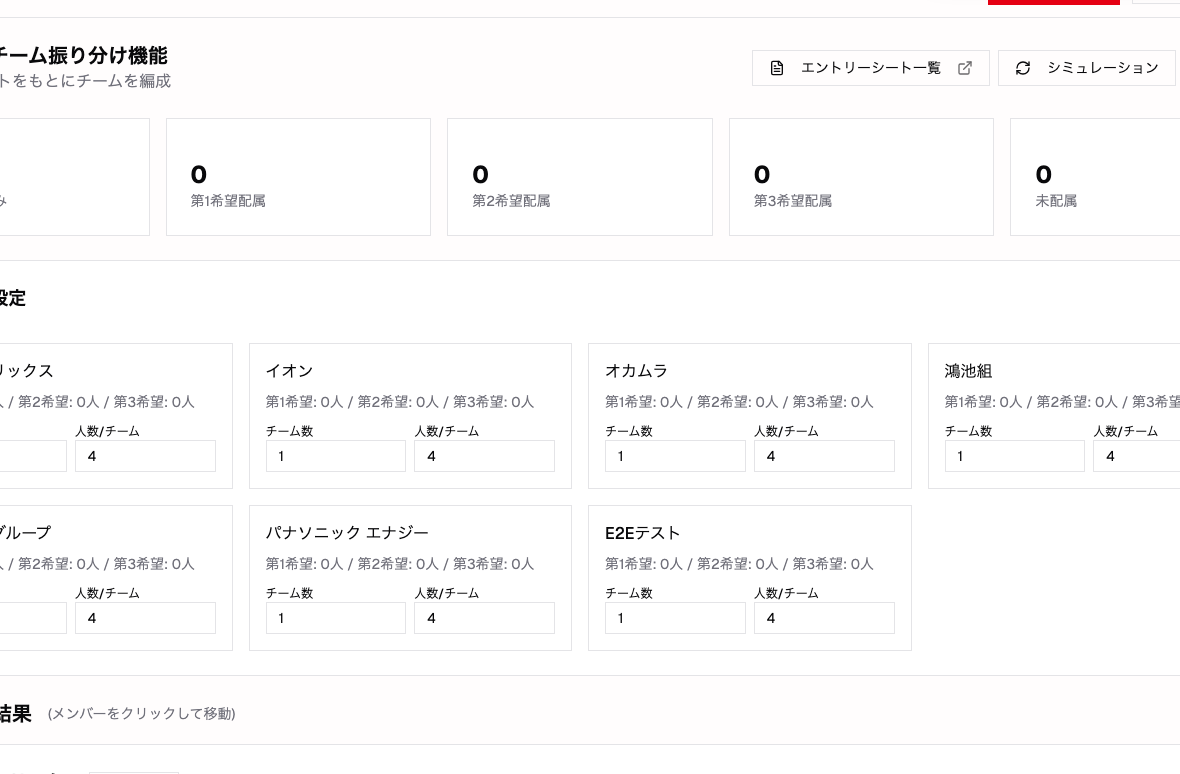Select the 未配属 stat card
This screenshot has height=774, width=1180.
(1095, 177)
